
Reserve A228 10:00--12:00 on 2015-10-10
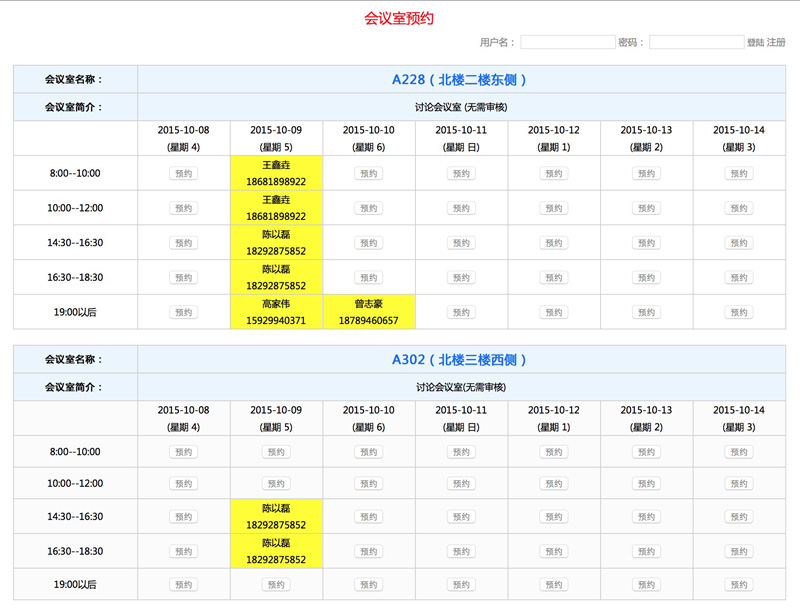[368, 208]
